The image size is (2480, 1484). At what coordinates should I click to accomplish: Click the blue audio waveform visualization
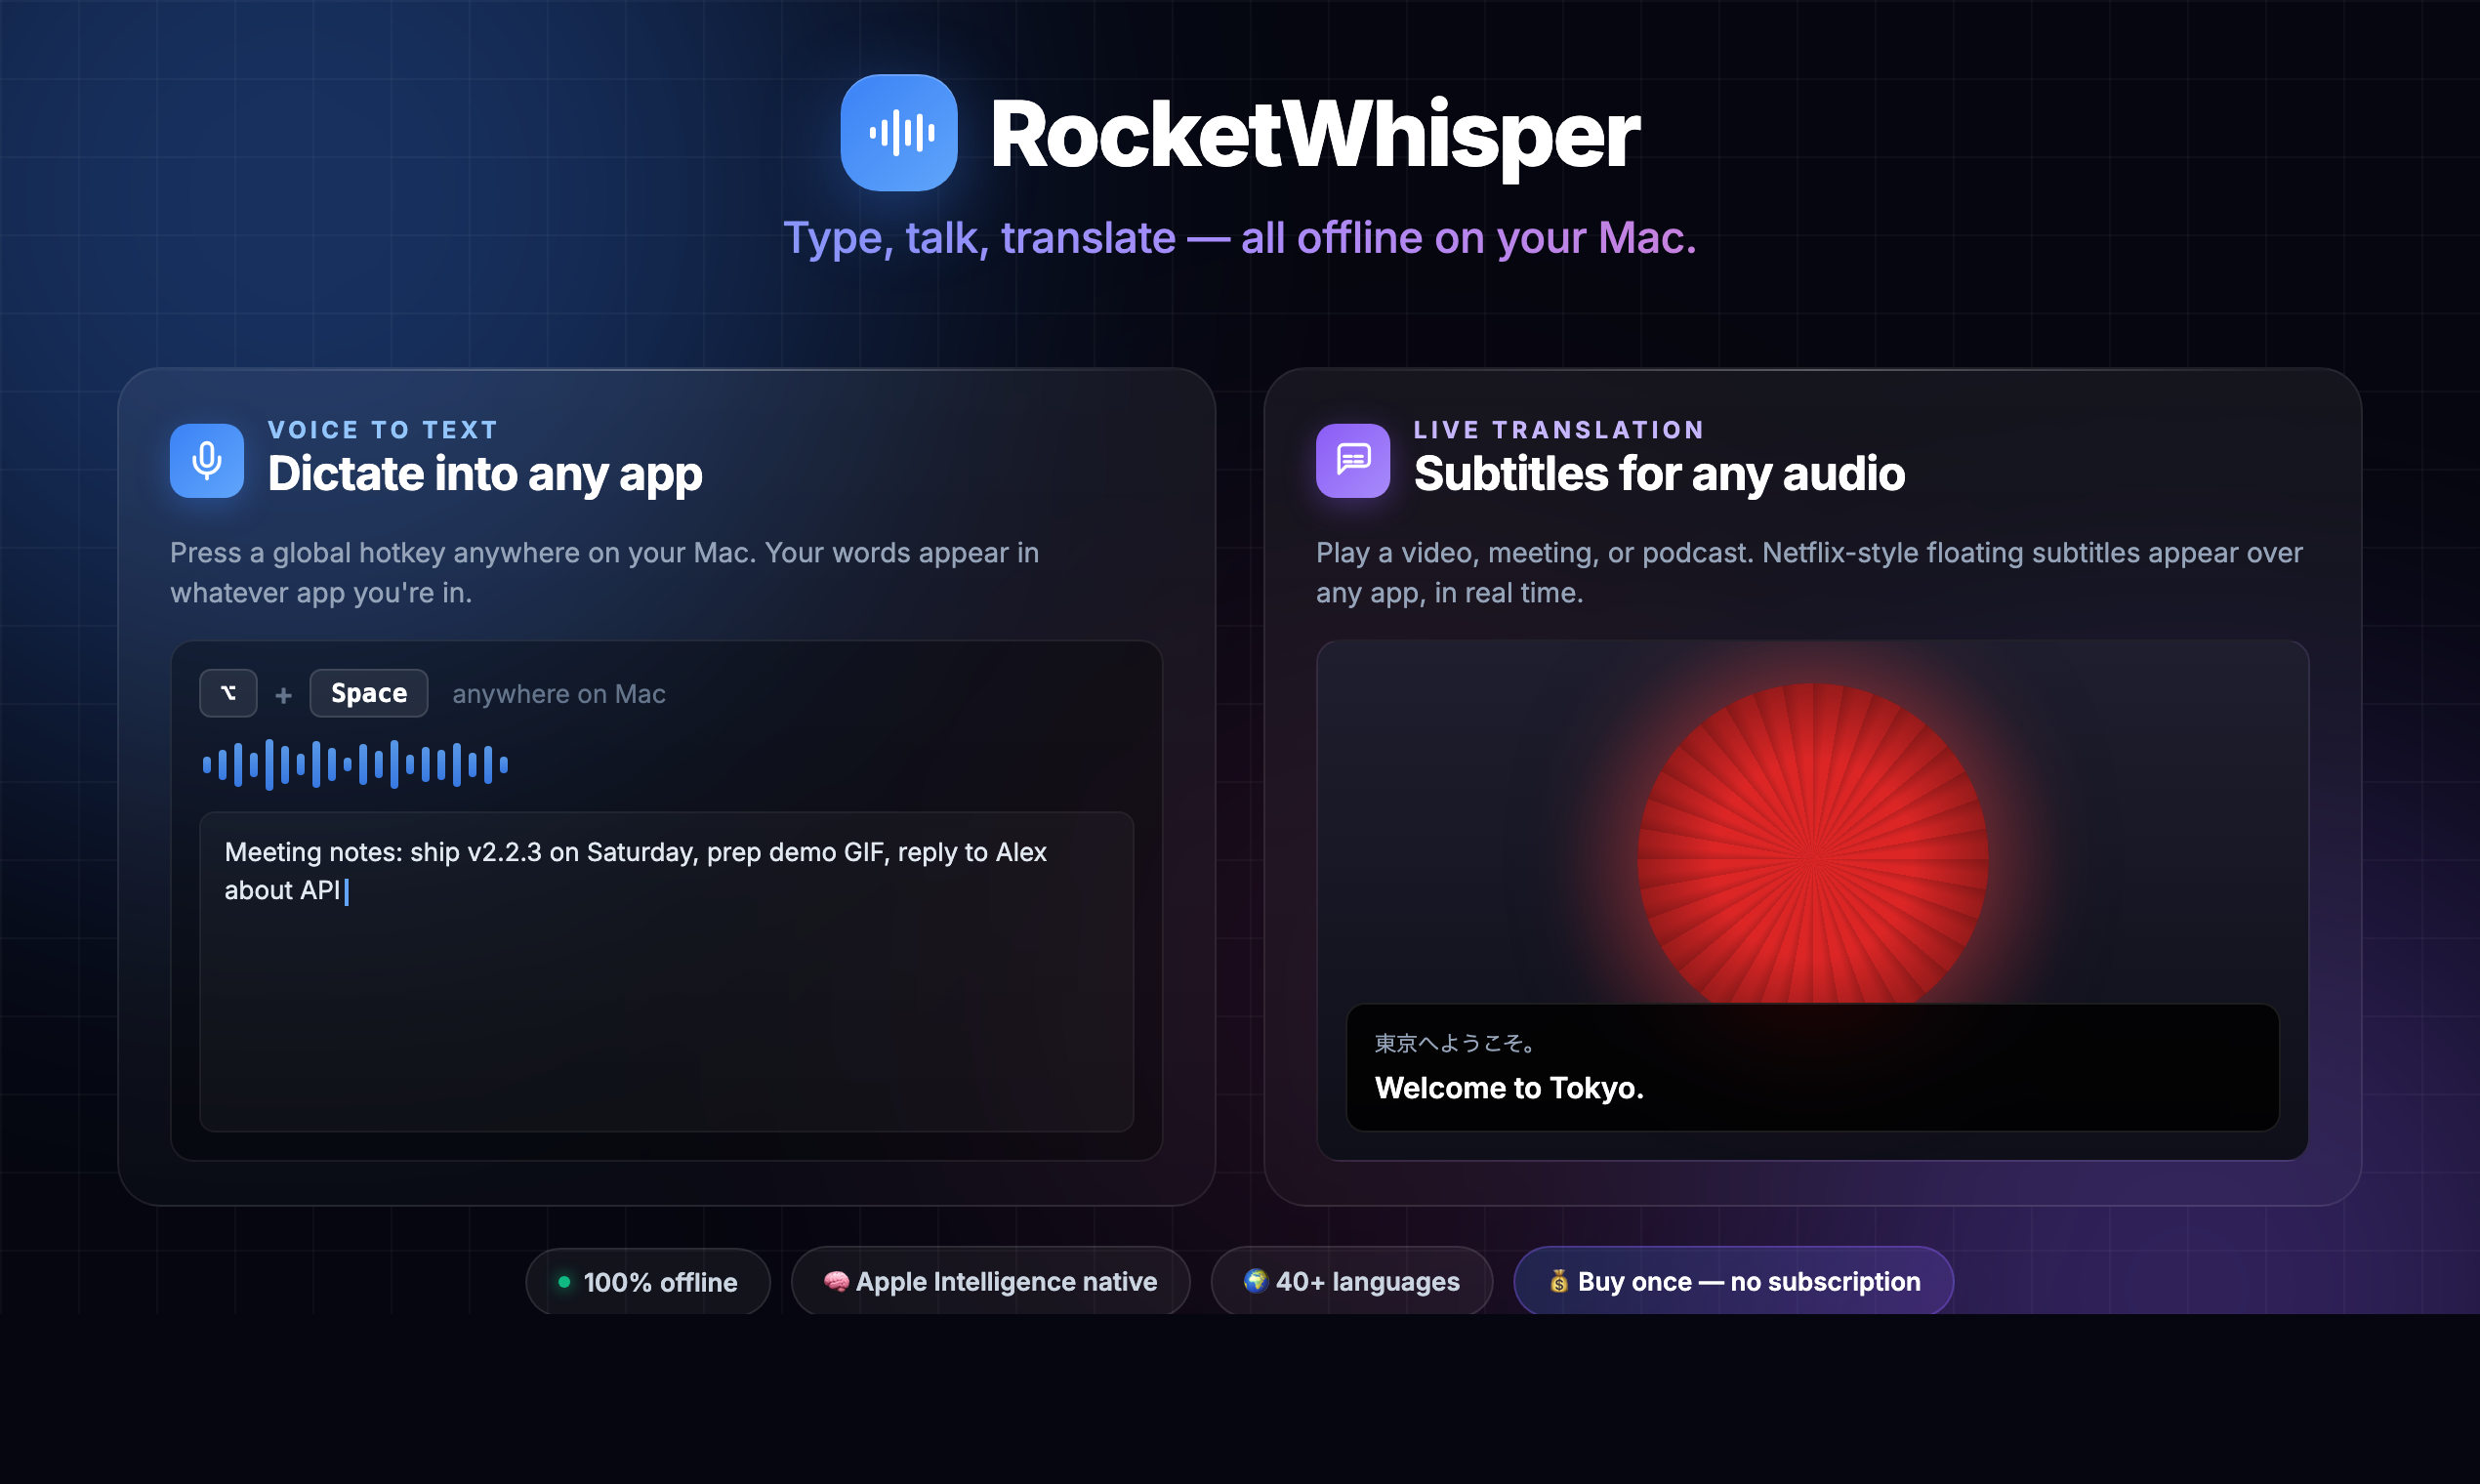(354, 764)
